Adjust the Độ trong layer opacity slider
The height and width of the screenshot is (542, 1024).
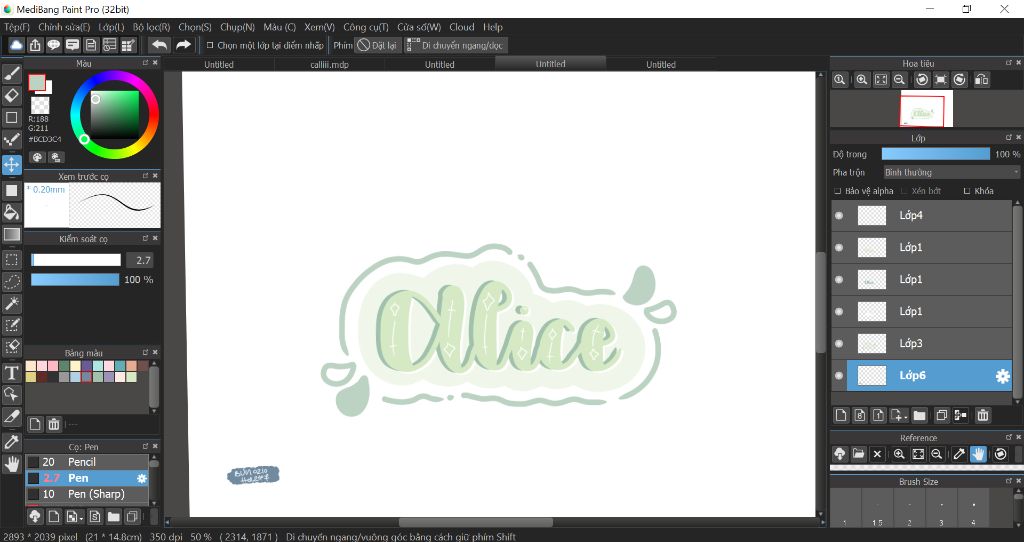(x=935, y=154)
